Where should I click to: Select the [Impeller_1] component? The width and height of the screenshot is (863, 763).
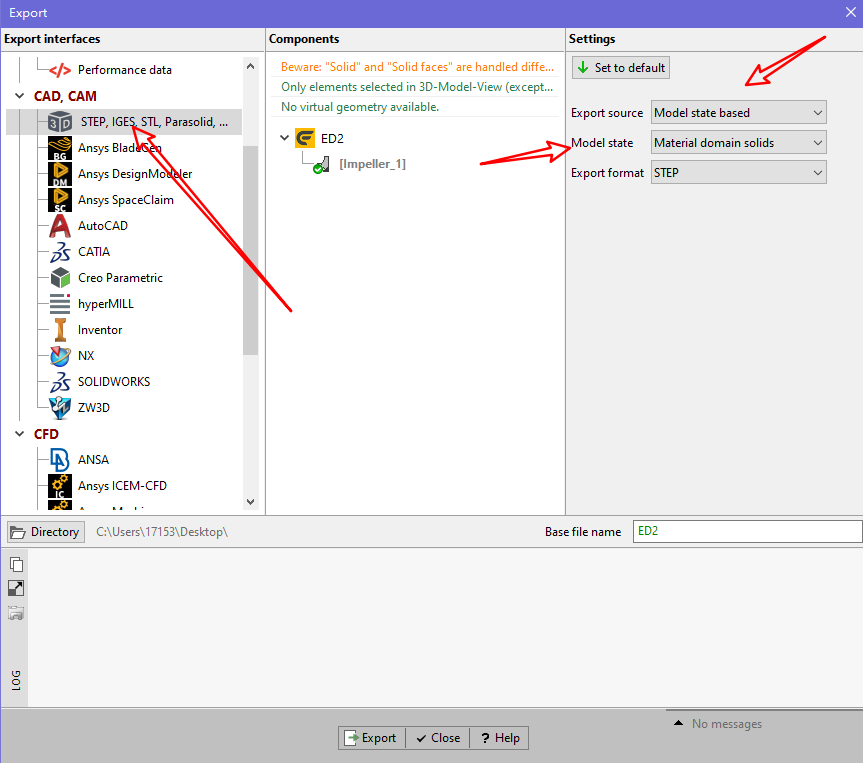pyautogui.click(x=373, y=164)
